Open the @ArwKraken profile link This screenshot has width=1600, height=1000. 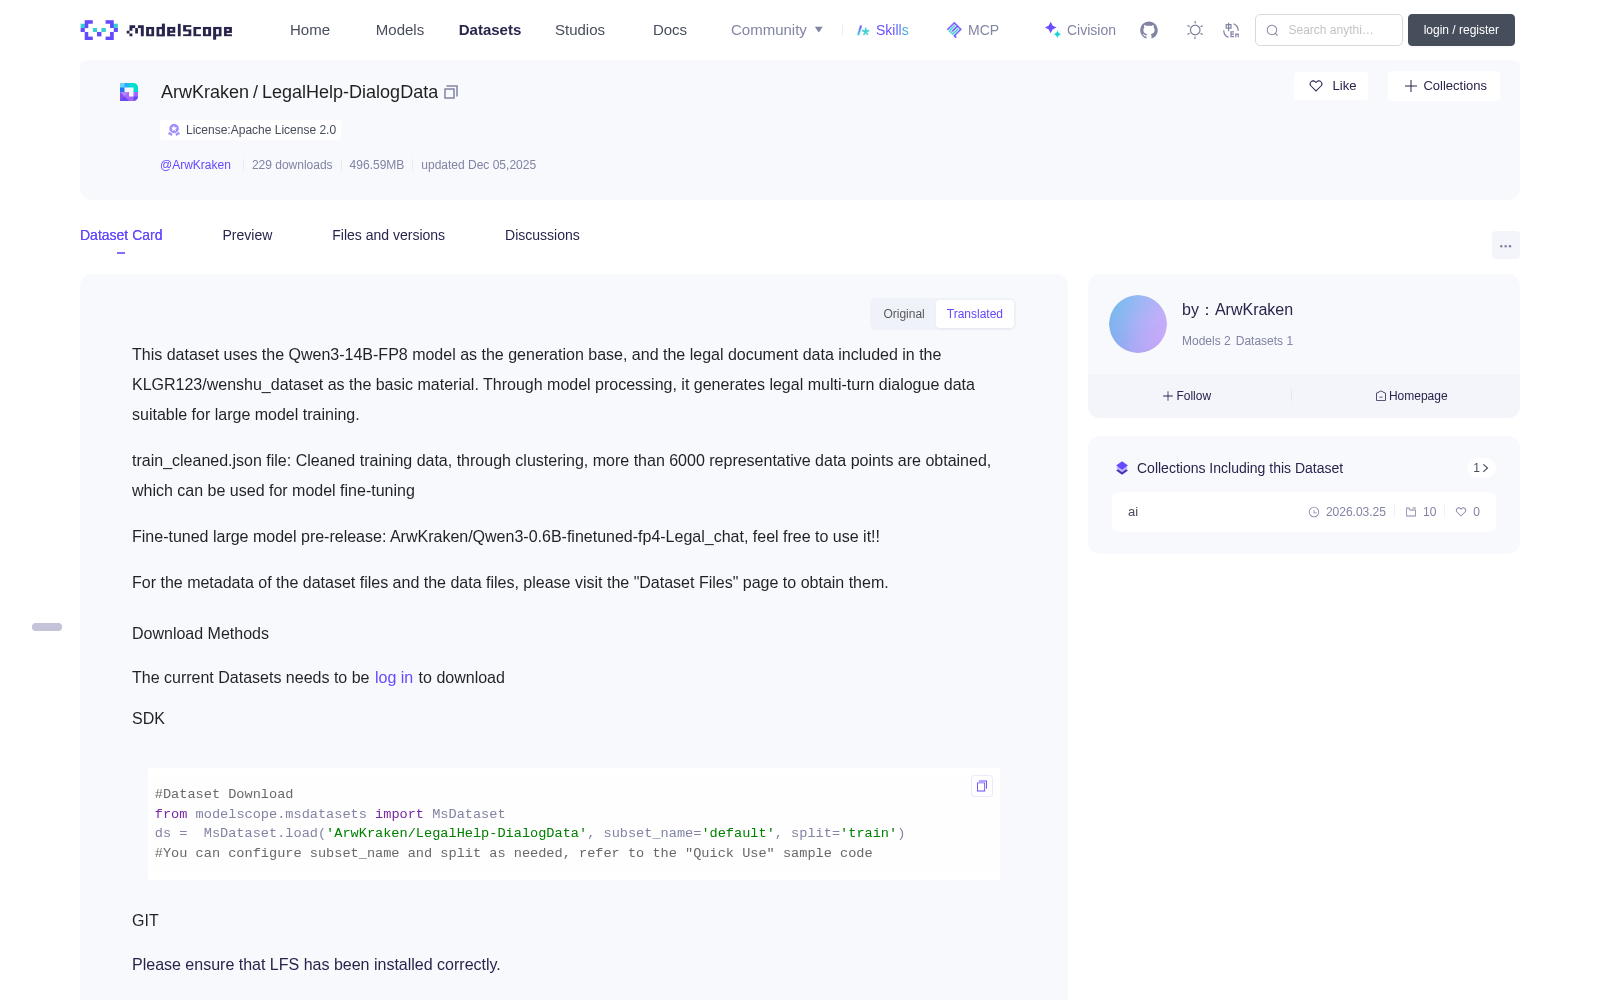pyautogui.click(x=195, y=165)
